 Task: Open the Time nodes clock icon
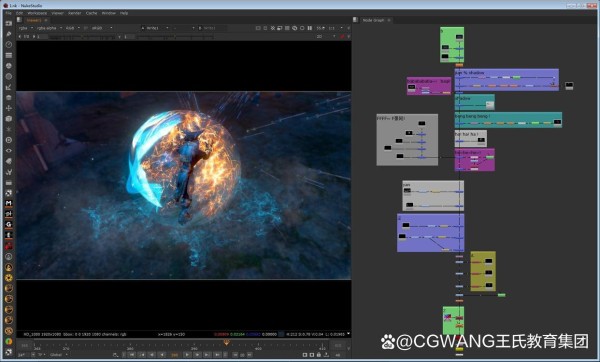click(9, 44)
